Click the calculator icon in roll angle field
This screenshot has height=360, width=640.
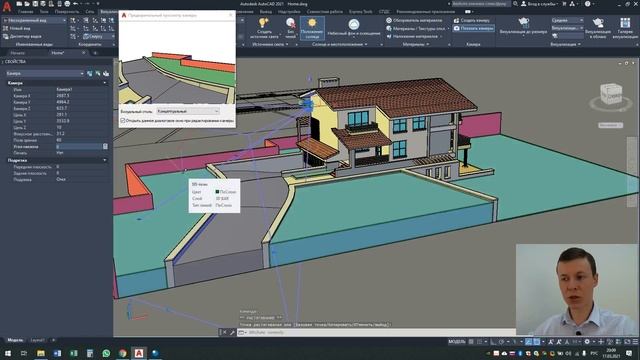coord(105,146)
